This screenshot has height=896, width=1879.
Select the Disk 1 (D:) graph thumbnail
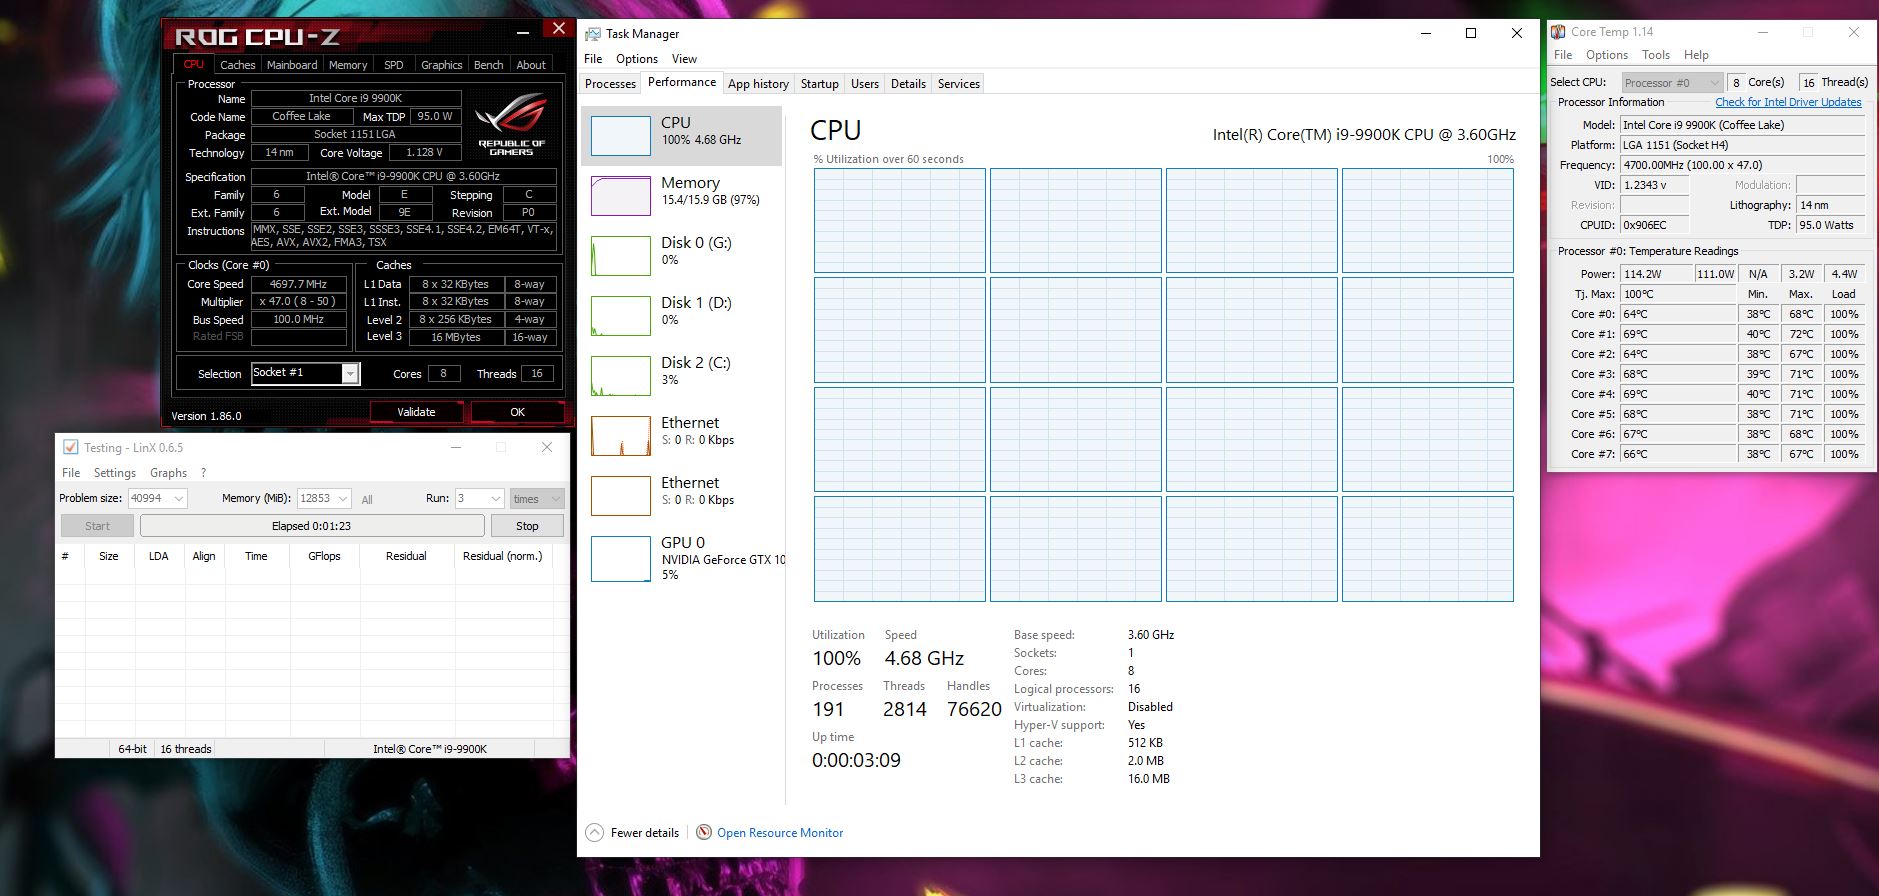pos(621,315)
